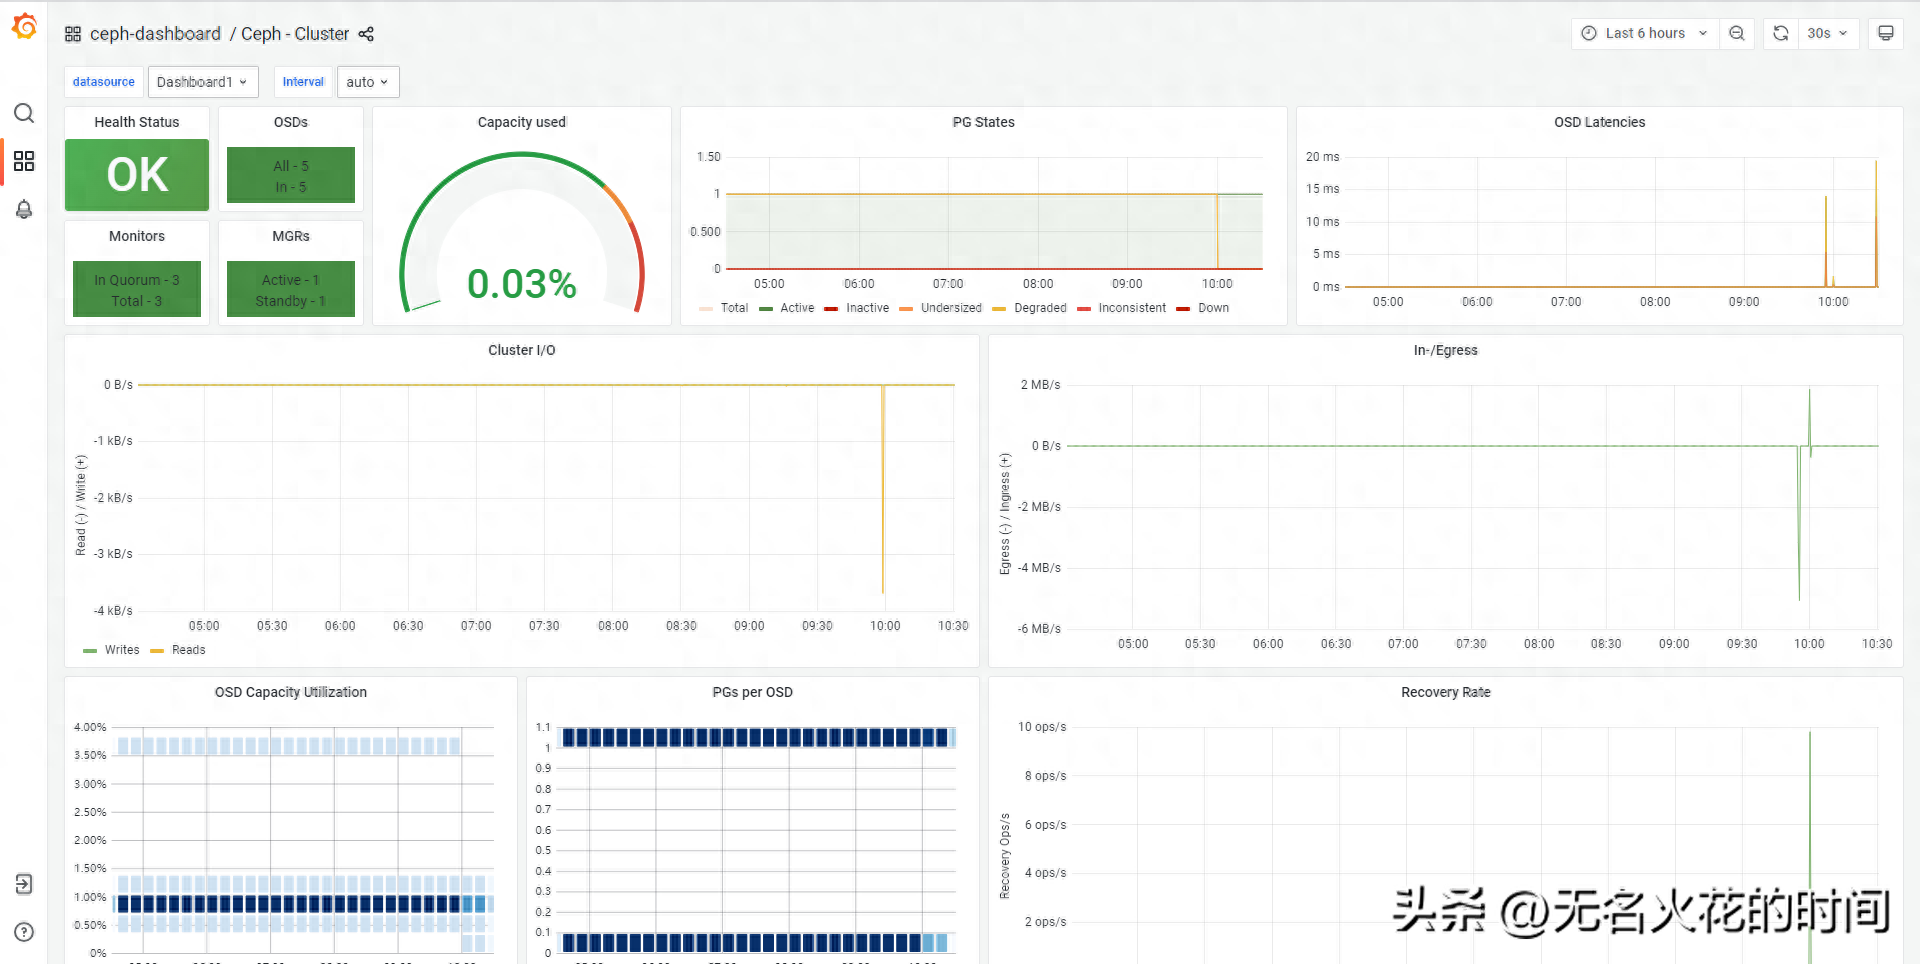Open the Alerting bell icon

click(x=24, y=209)
